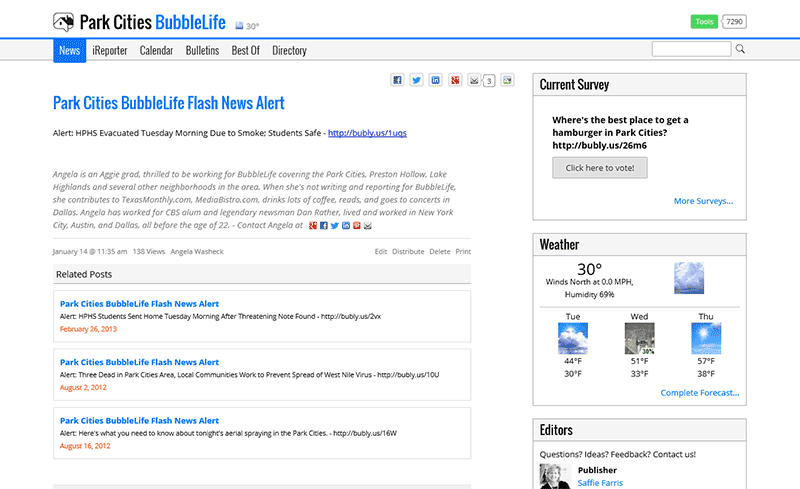Click the Print article link
Viewport: 800px width, 489px height.
pyautogui.click(x=463, y=252)
